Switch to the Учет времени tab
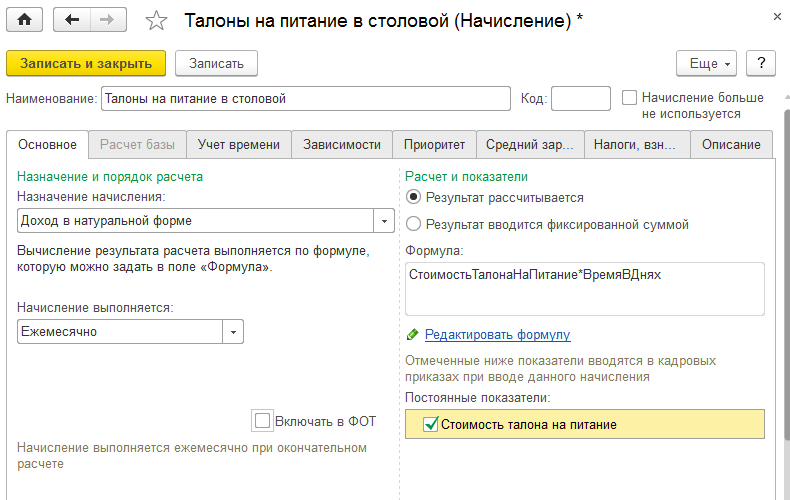The height and width of the screenshot is (500, 790). (x=239, y=144)
